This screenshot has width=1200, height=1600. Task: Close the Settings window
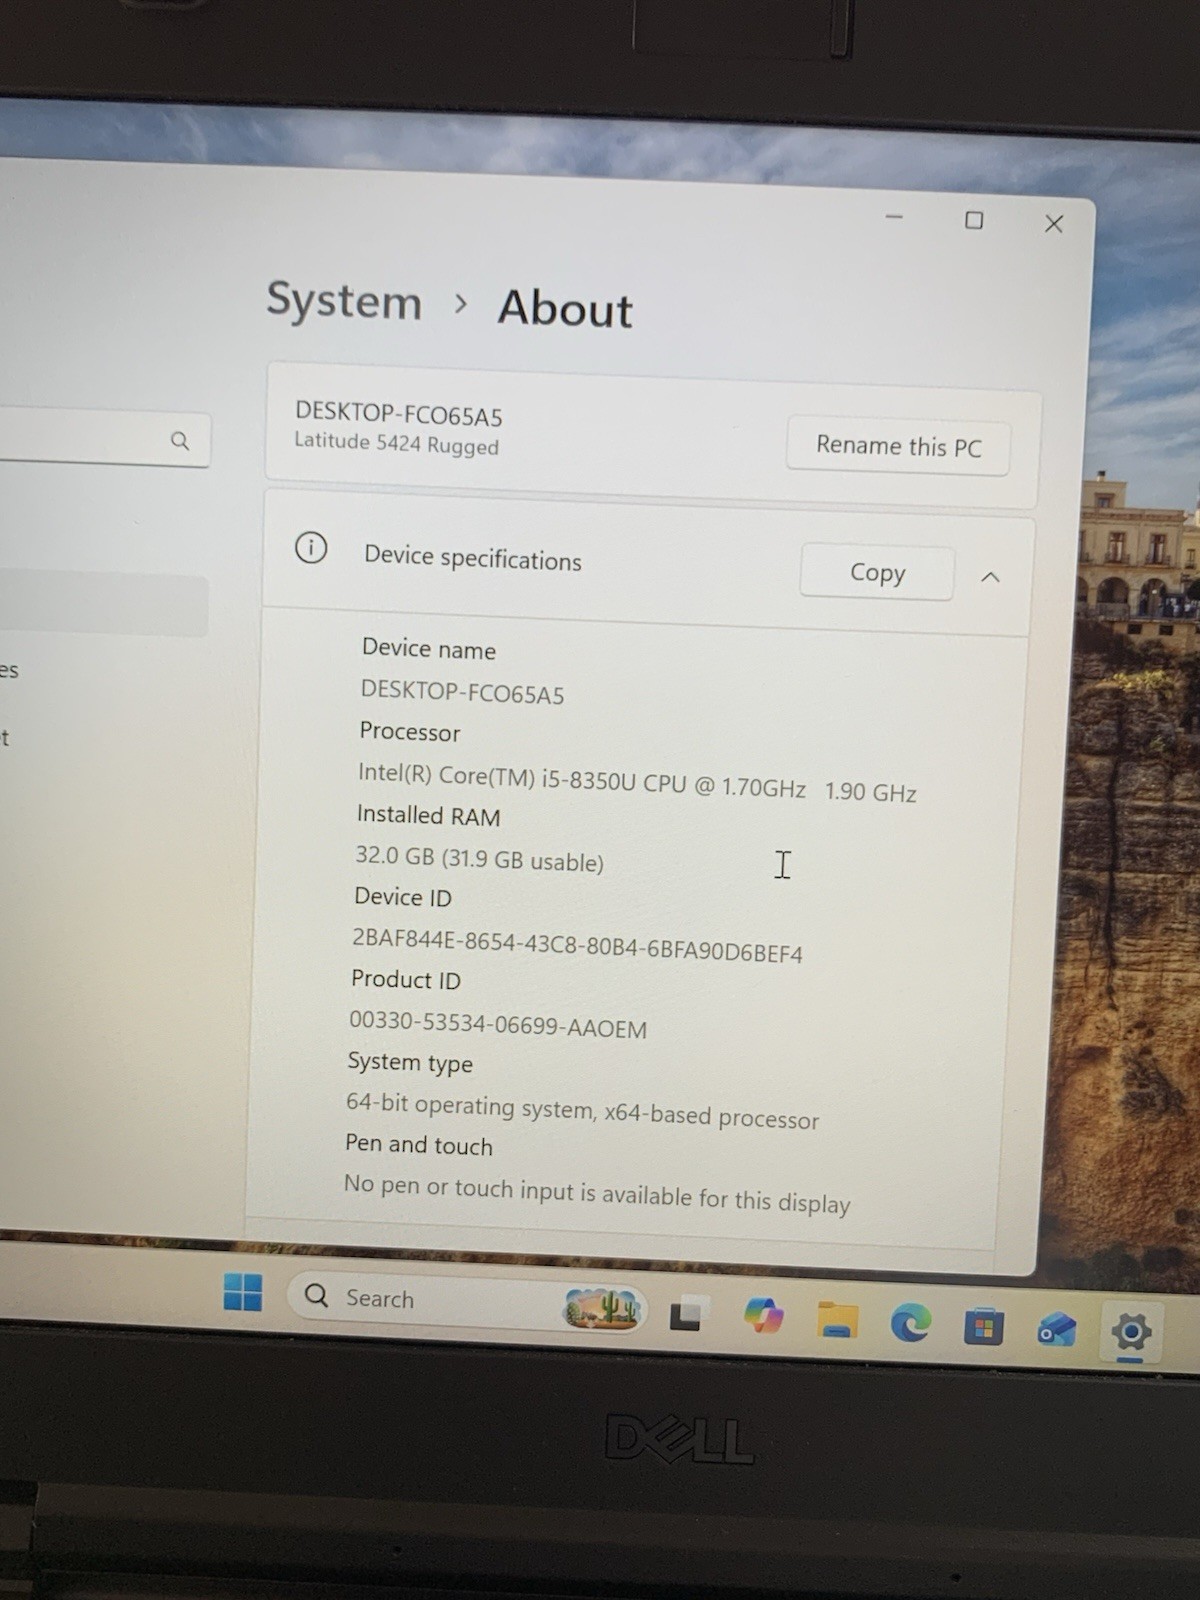[1054, 224]
